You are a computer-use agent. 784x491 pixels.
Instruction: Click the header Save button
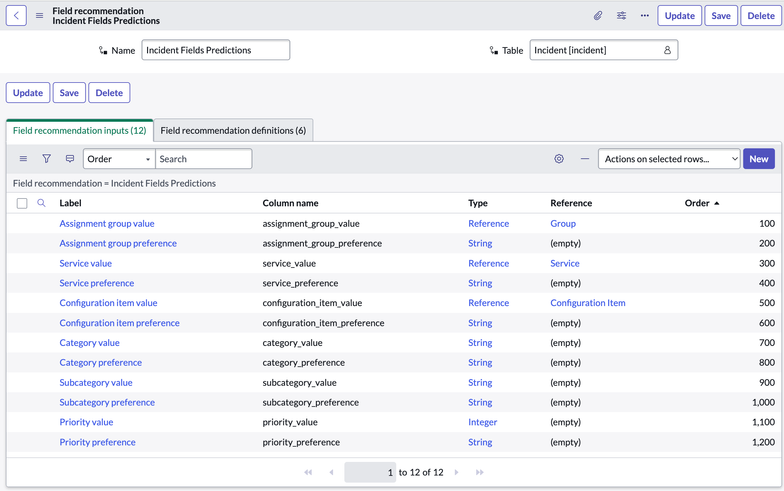coord(721,16)
